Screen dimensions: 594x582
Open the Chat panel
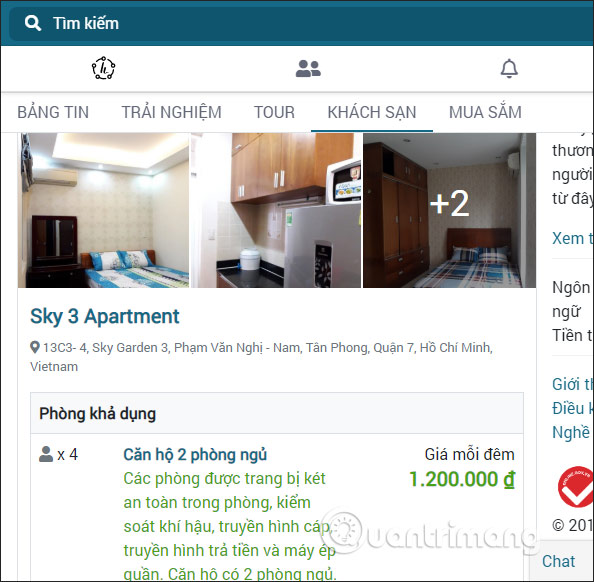[558, 561]
